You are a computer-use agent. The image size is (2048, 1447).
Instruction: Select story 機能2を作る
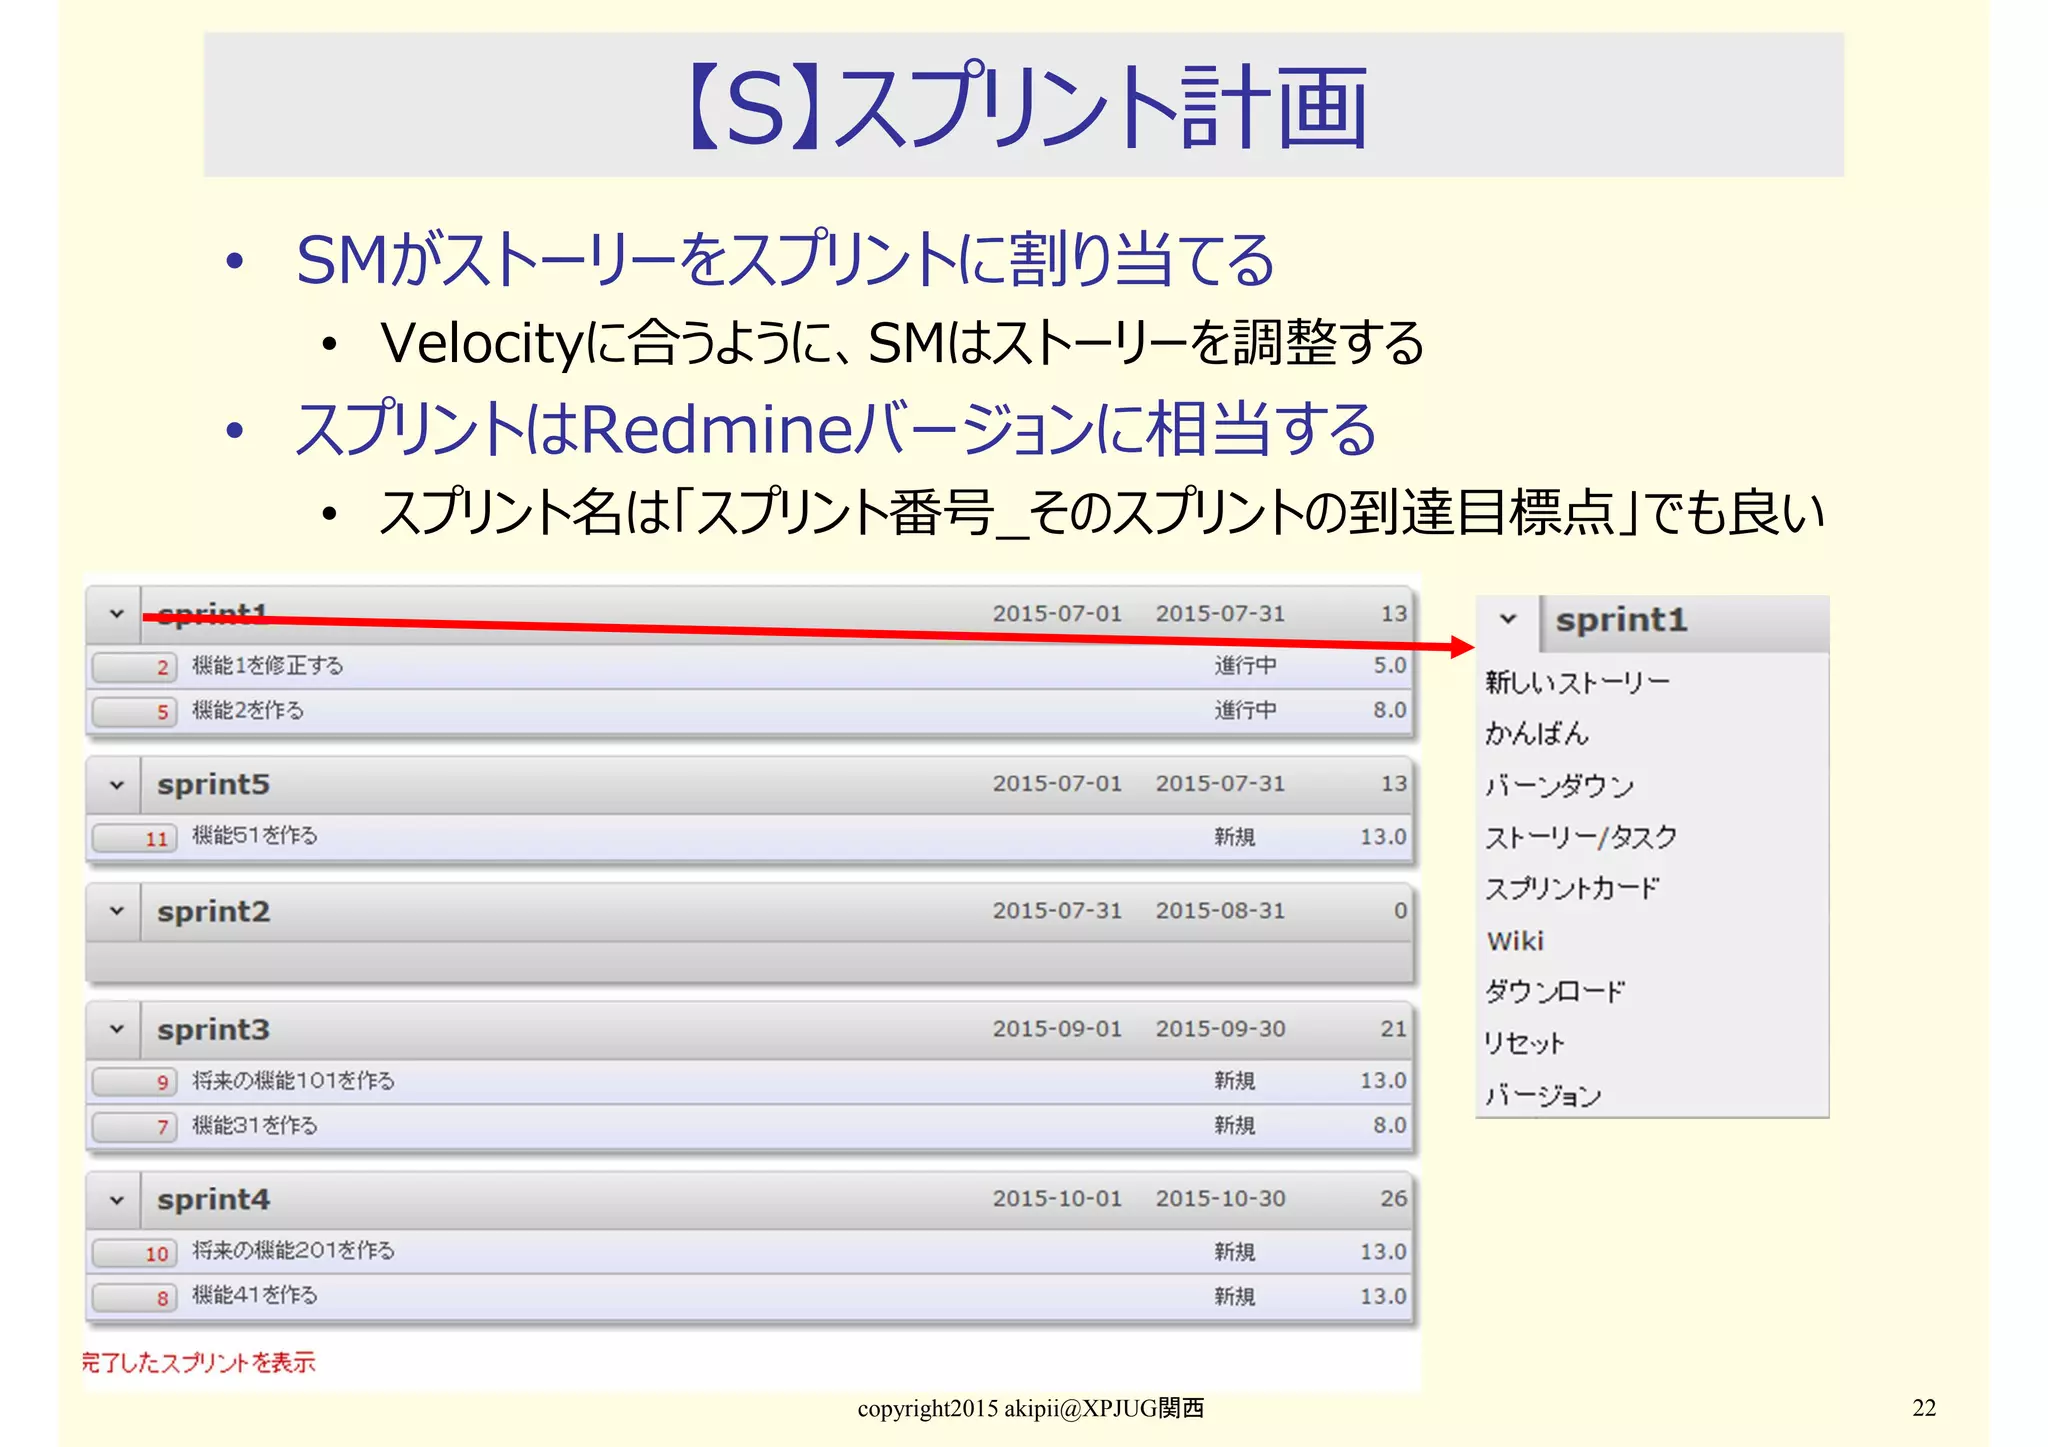[248, 710]
